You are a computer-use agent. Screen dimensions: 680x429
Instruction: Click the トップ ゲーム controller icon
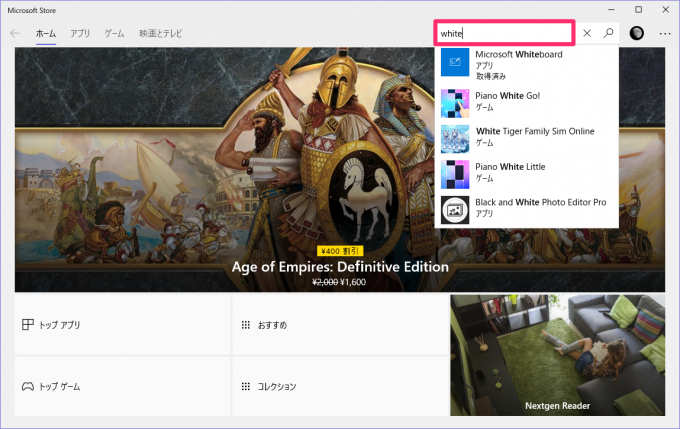(x=28, y=386)
